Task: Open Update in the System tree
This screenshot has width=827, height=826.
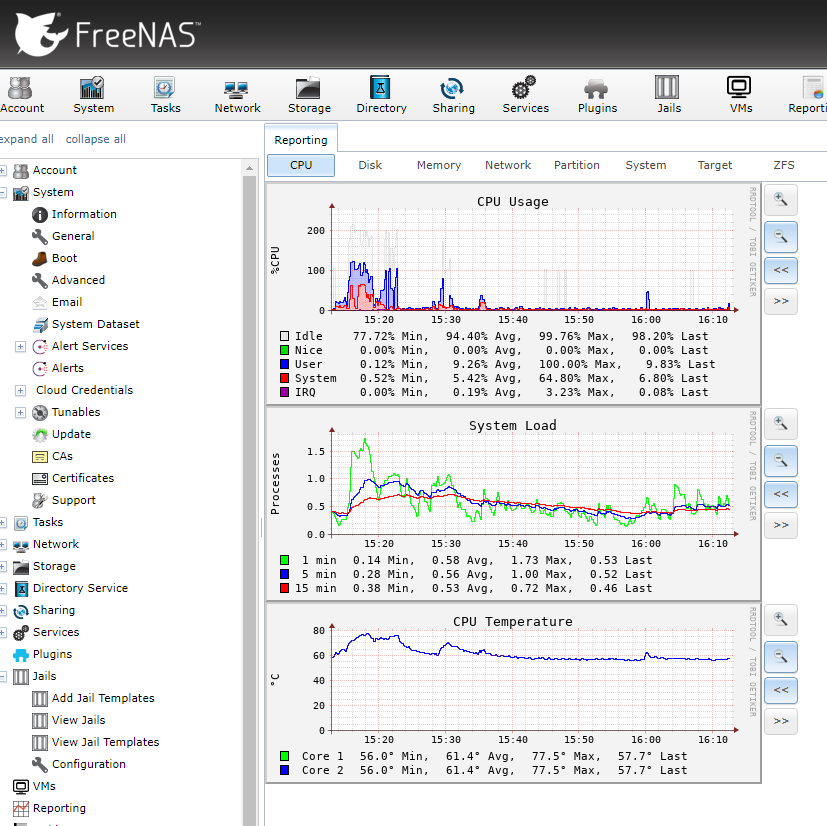Action: [61, 434]
